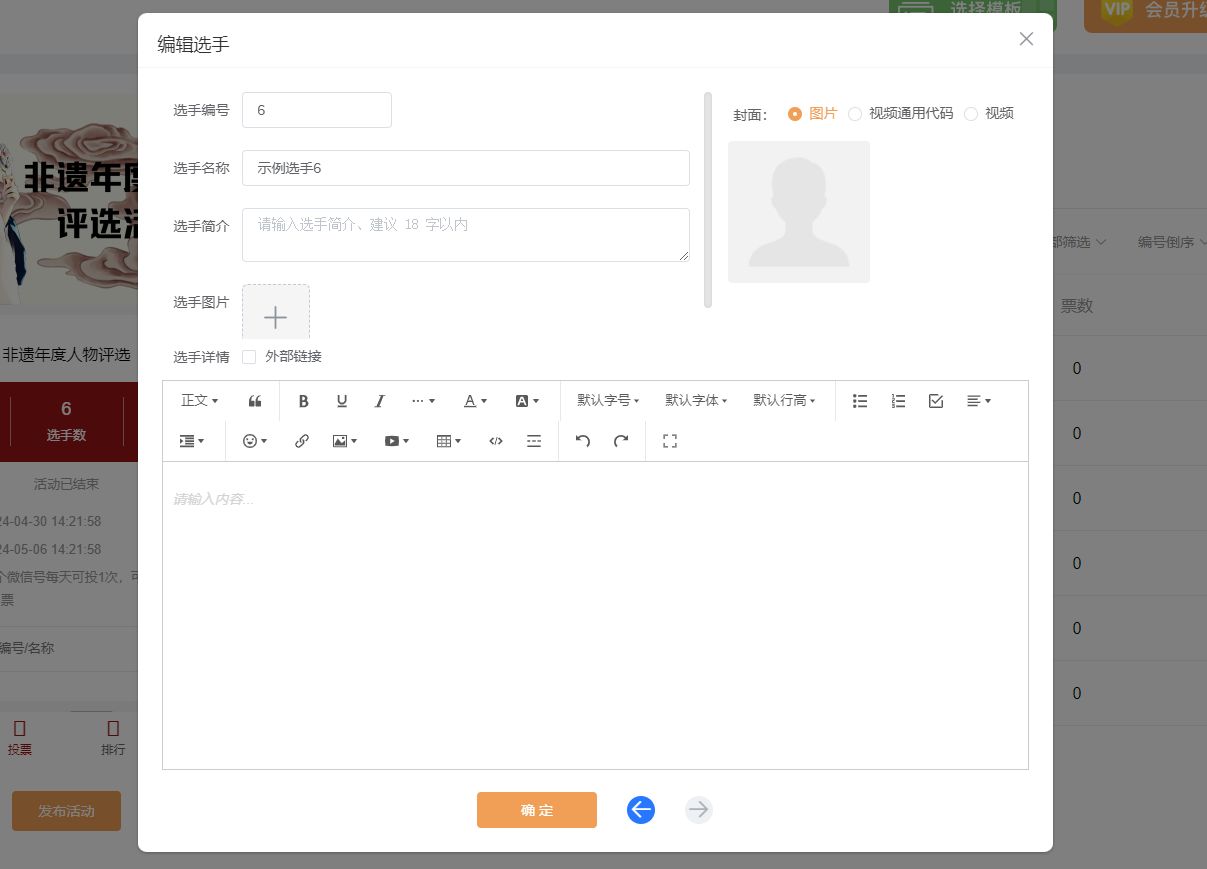Viewport: 1207px width, 869px height.
Task: Toggle editor fullscreen mode
Action: point(670,441)
